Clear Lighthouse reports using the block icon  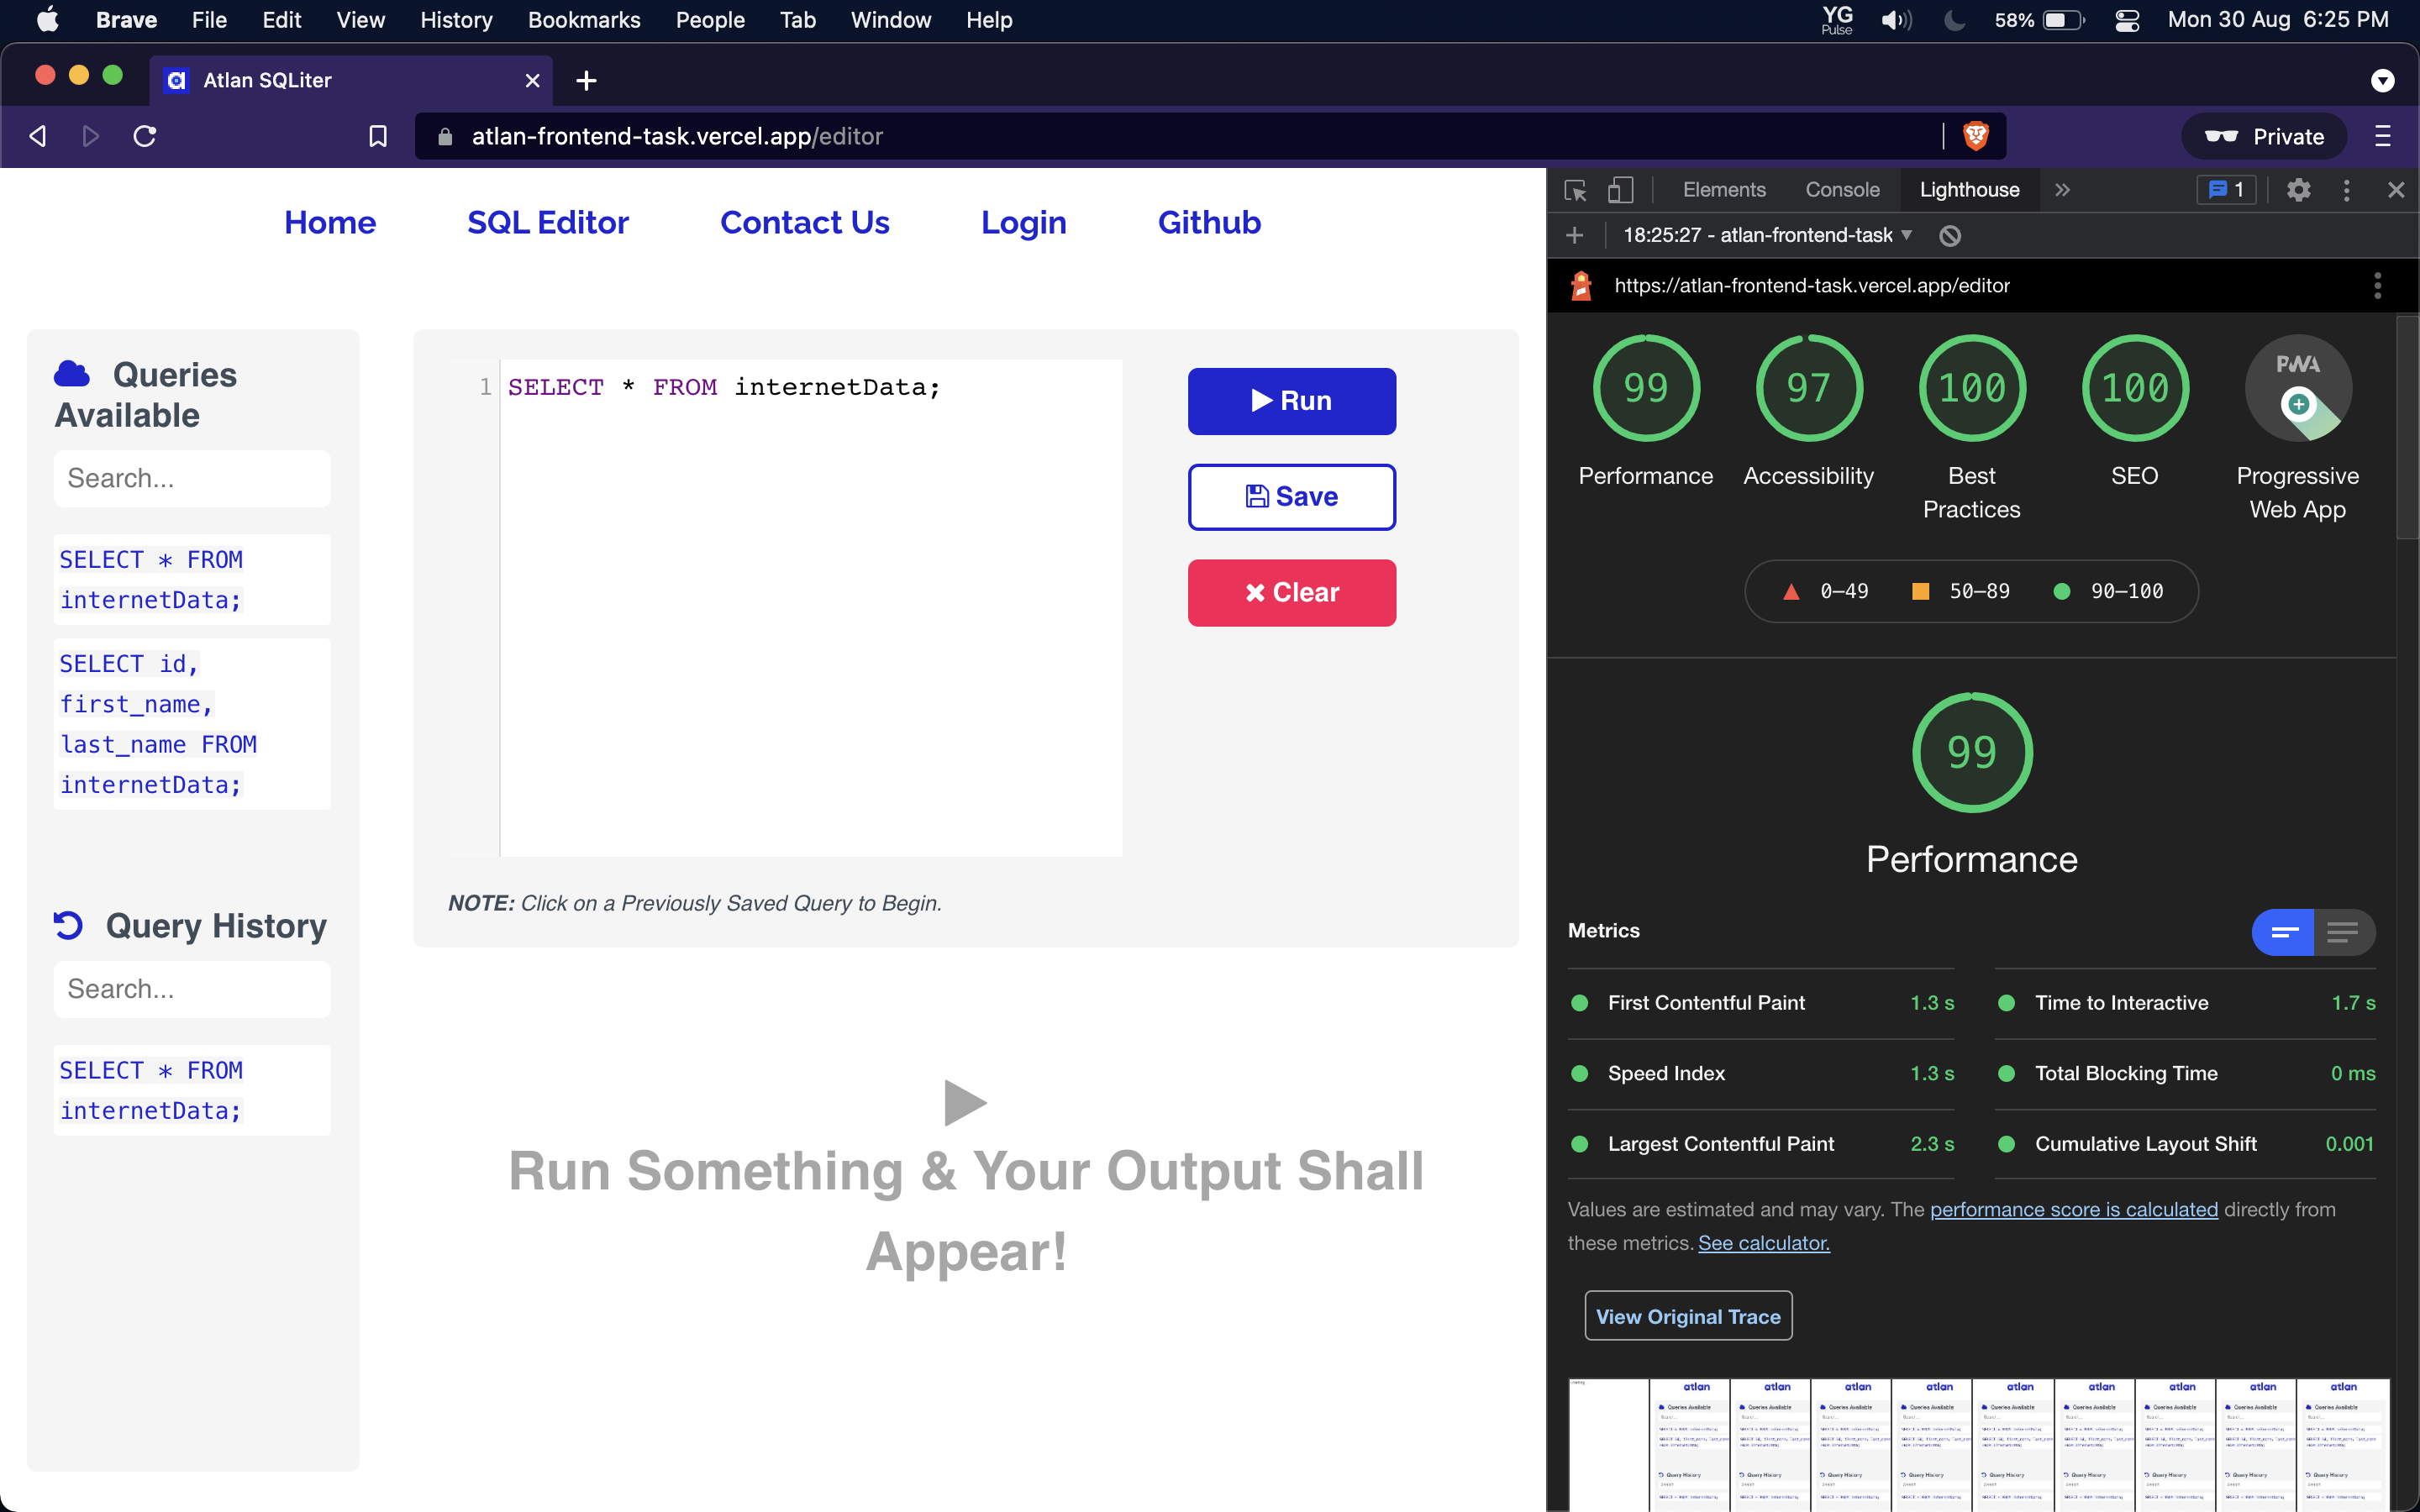pos(1951,236)
